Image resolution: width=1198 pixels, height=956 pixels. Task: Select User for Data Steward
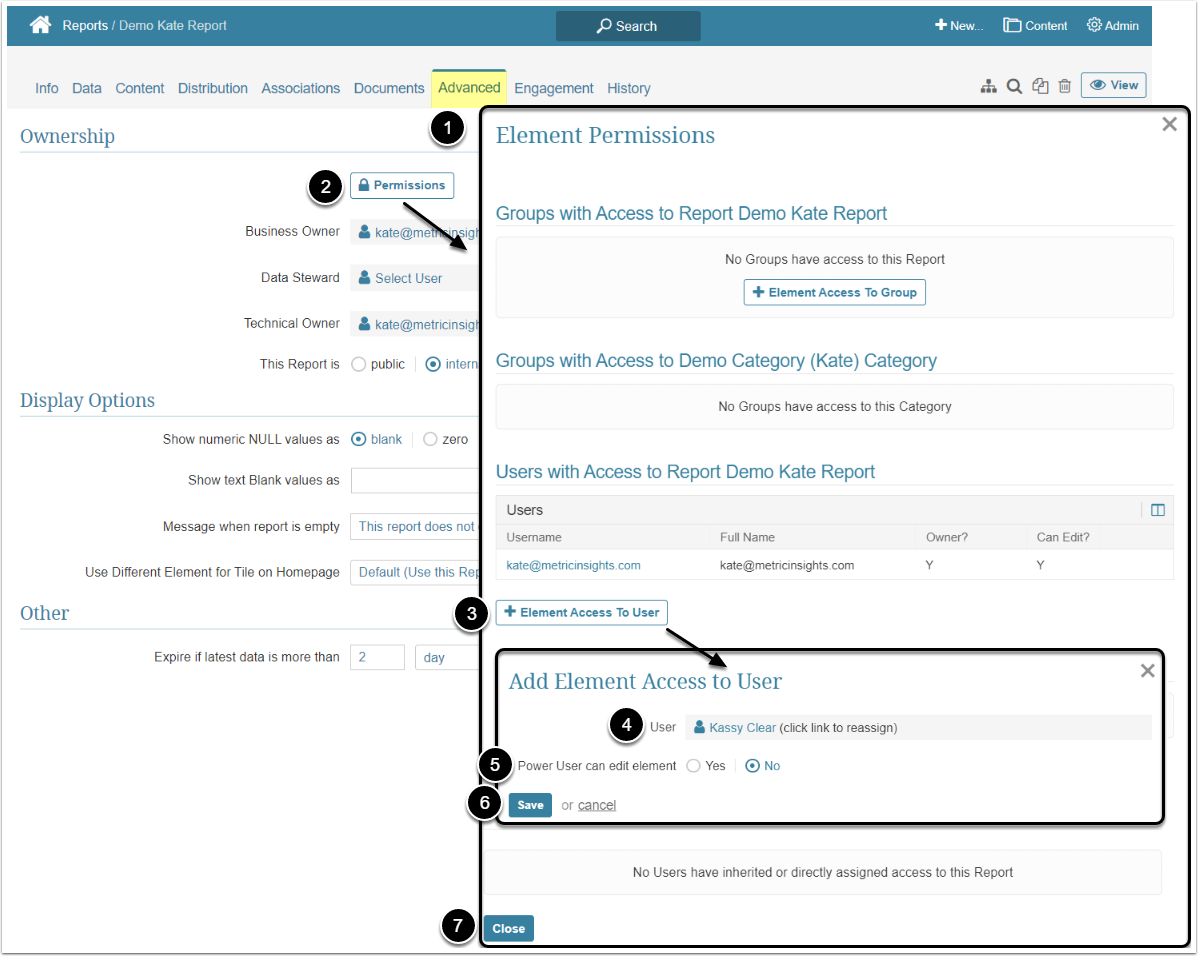(x=415, y=278)
